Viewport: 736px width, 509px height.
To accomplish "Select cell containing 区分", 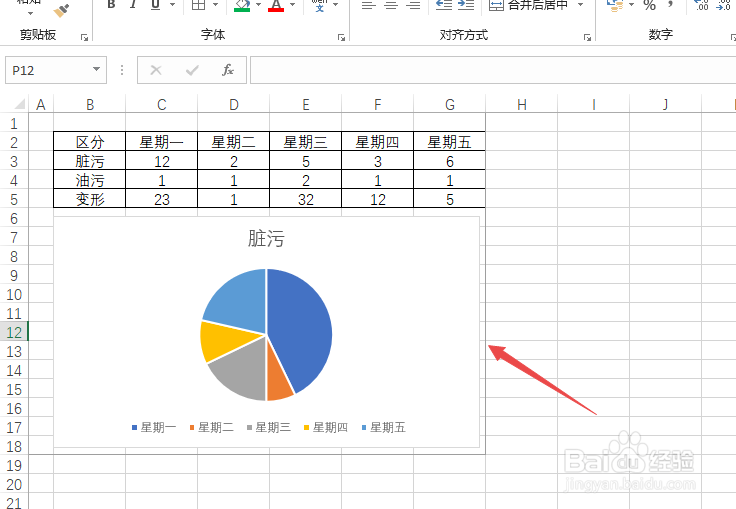I will (90, 142).
